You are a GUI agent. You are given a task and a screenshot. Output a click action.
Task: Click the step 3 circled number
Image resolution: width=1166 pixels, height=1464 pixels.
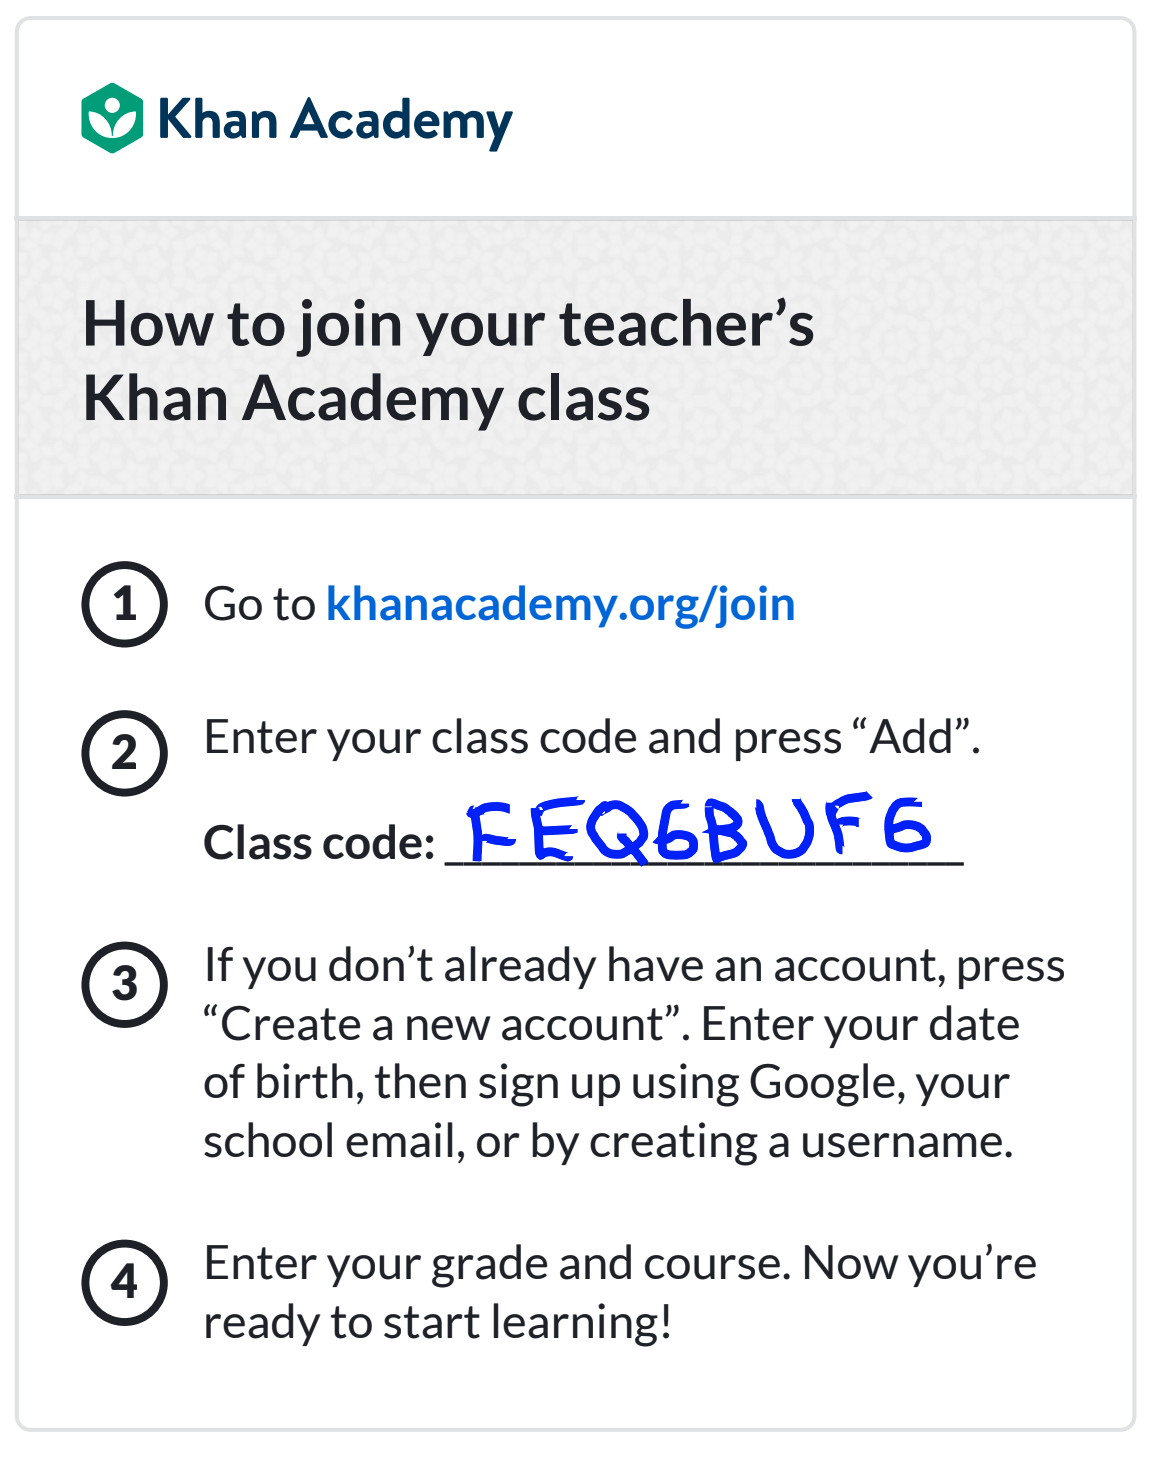pos(124,984)
